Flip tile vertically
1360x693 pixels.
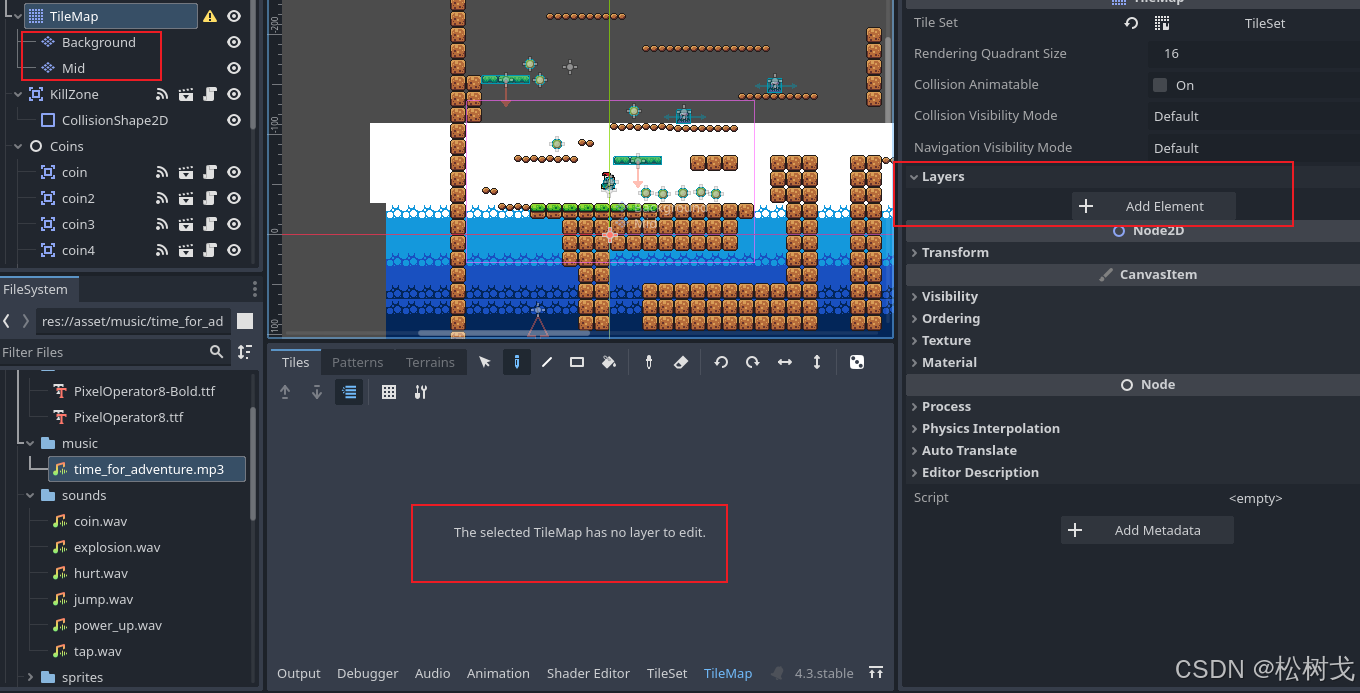817,362
